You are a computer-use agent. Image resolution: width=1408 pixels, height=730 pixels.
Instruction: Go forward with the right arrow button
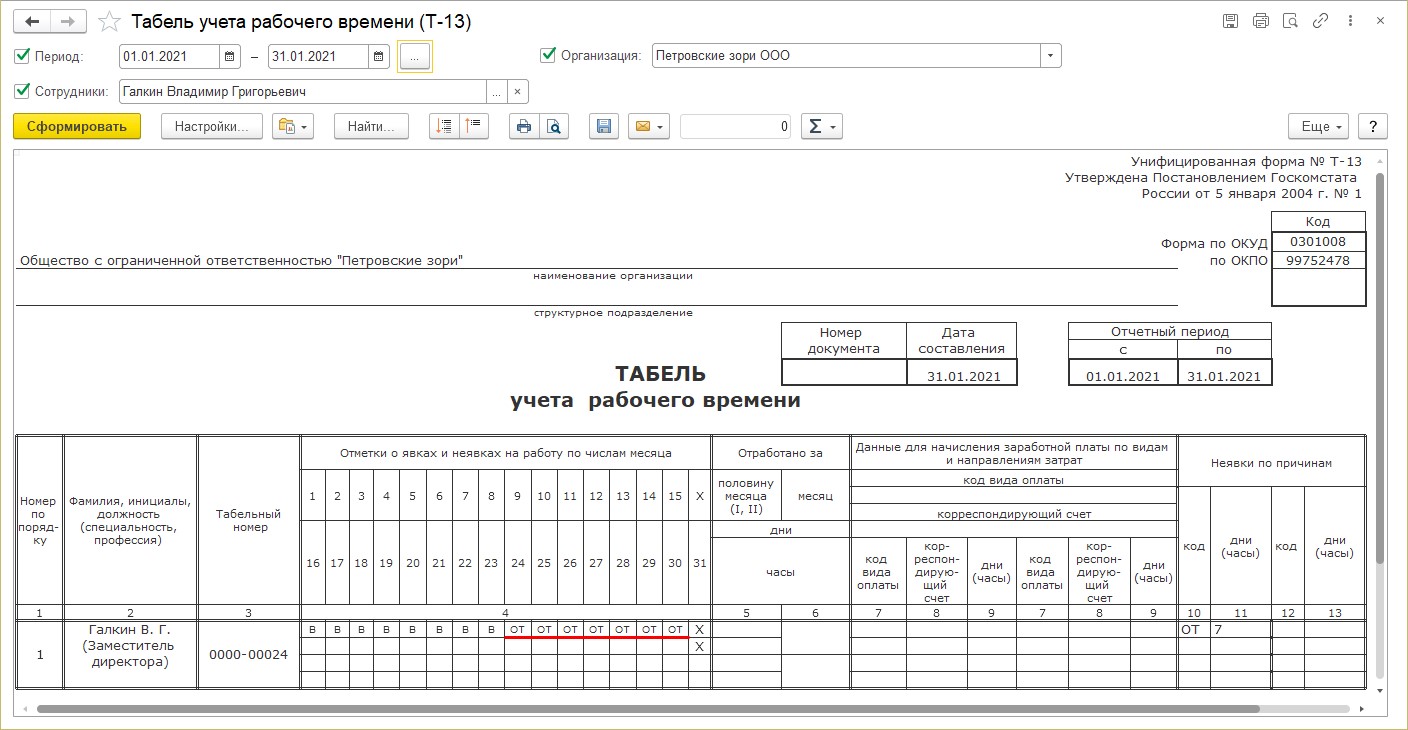click(68, 21)
